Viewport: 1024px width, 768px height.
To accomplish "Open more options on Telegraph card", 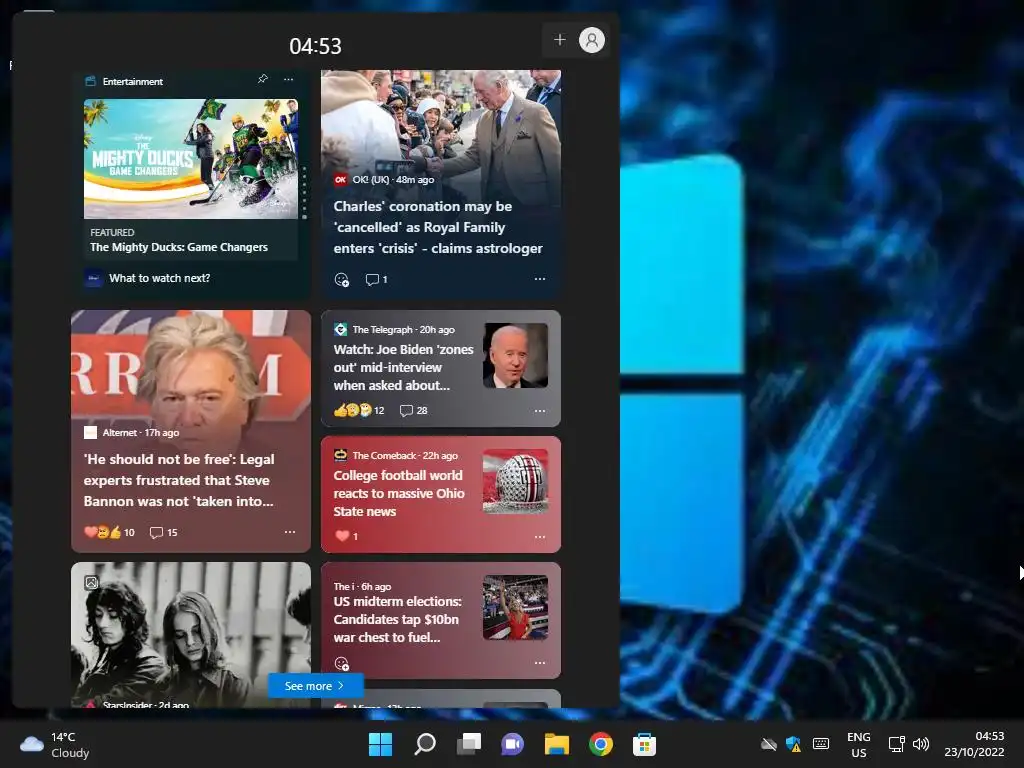I will pyautogui.click(x=540, y=411).
